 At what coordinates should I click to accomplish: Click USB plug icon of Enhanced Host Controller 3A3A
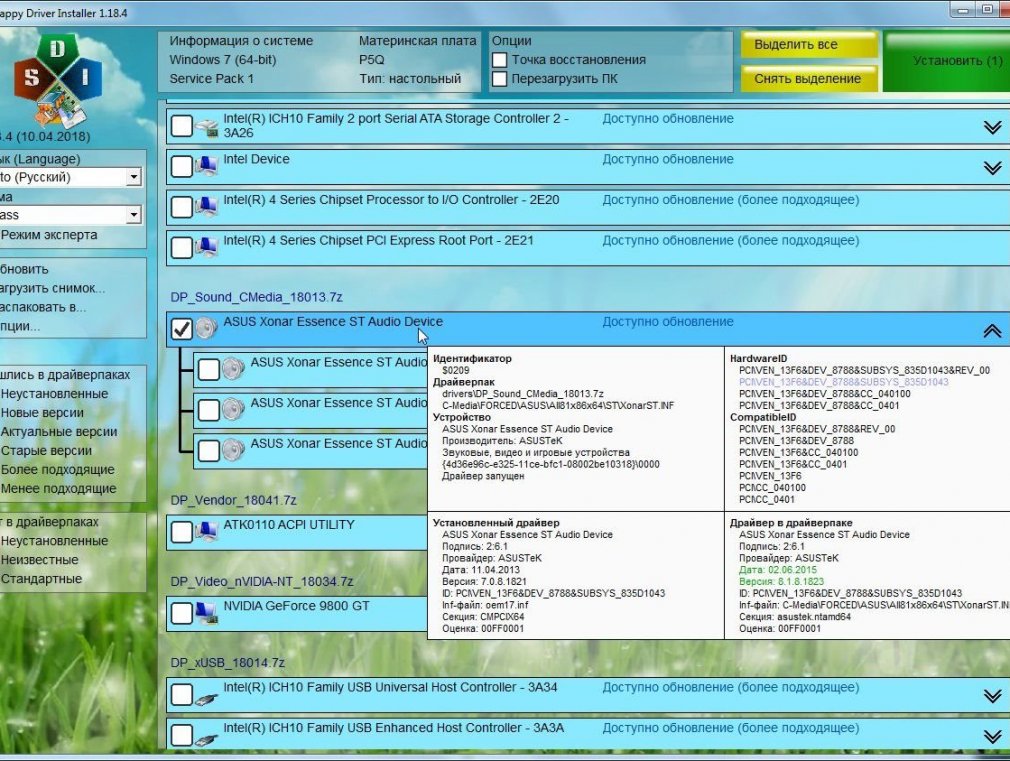click(206, 739)
